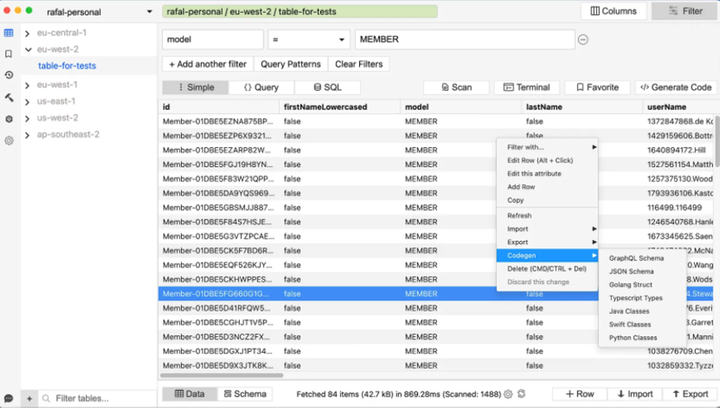Click the table path breadcrumb field
This screenshot has width=720, height=408.
[300, 11]
